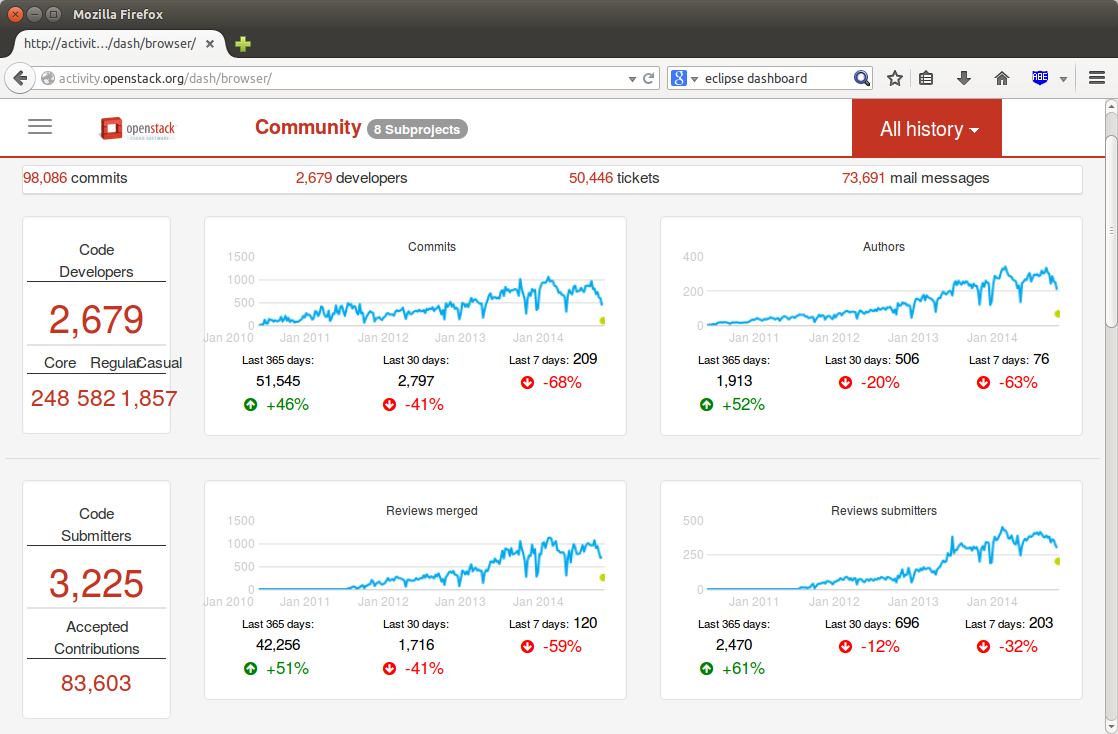
Task: Open the hamburger sidebar menu on the dashboard
Action: pos(40,126)
